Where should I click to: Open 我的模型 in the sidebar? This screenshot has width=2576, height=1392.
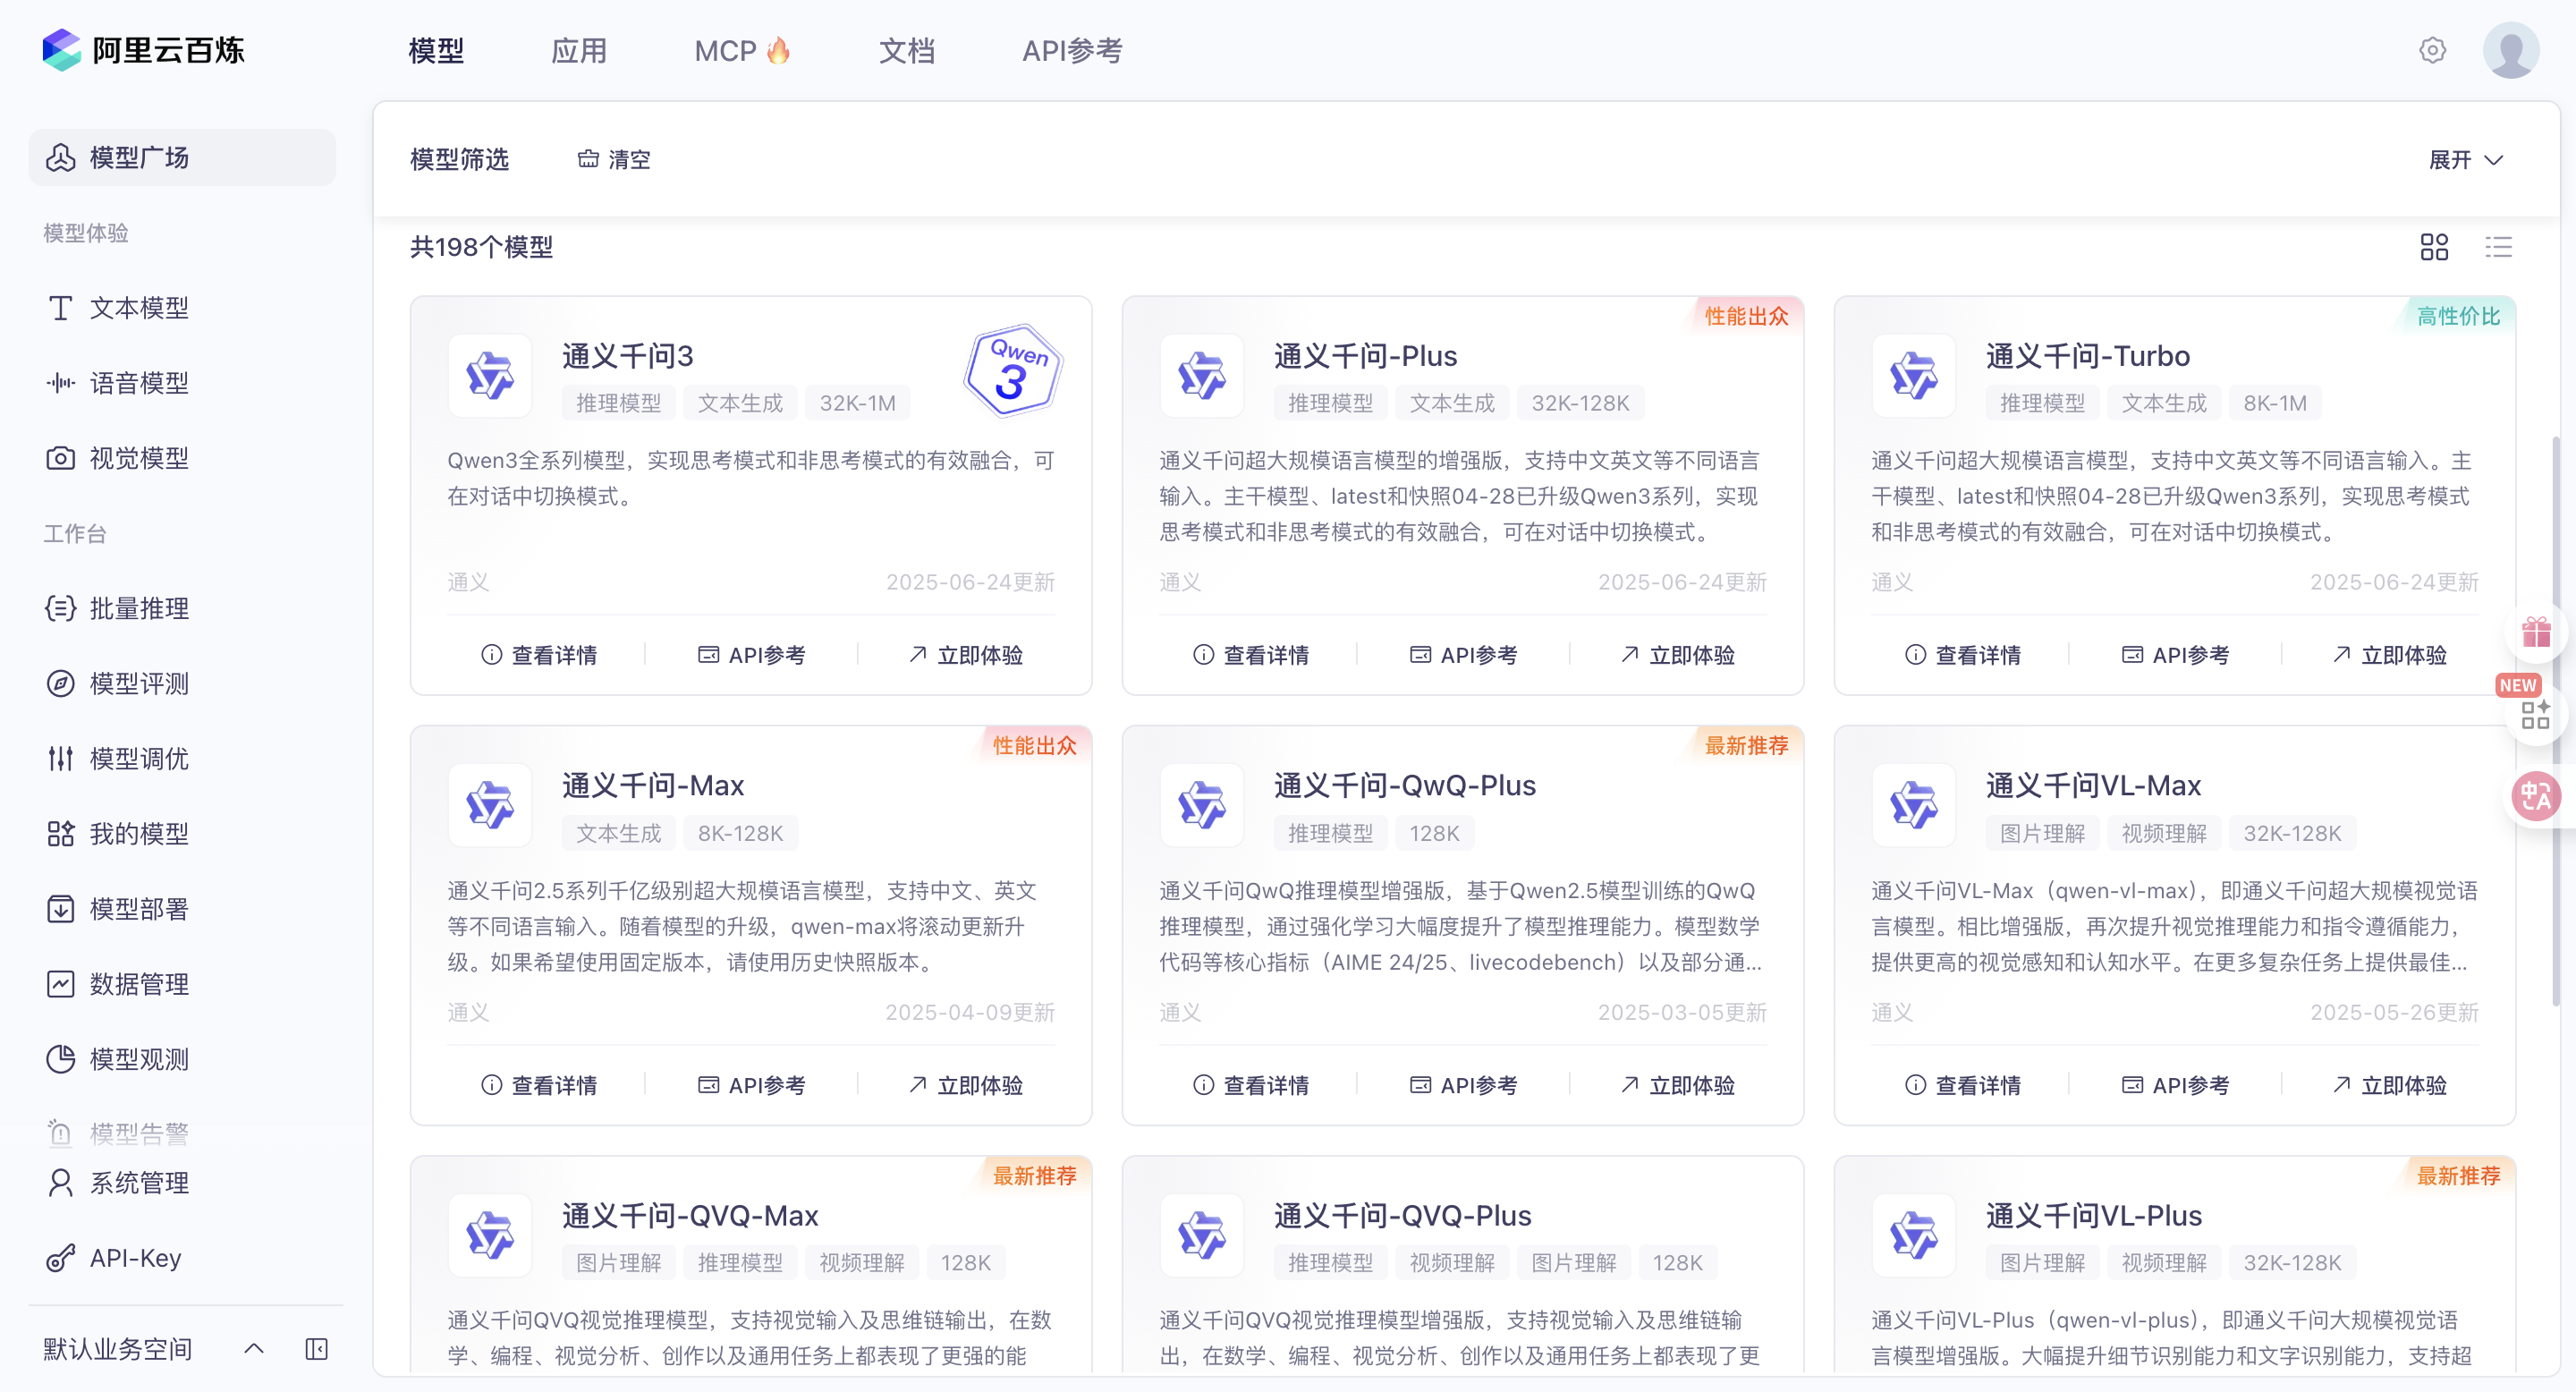coord(182,833)
